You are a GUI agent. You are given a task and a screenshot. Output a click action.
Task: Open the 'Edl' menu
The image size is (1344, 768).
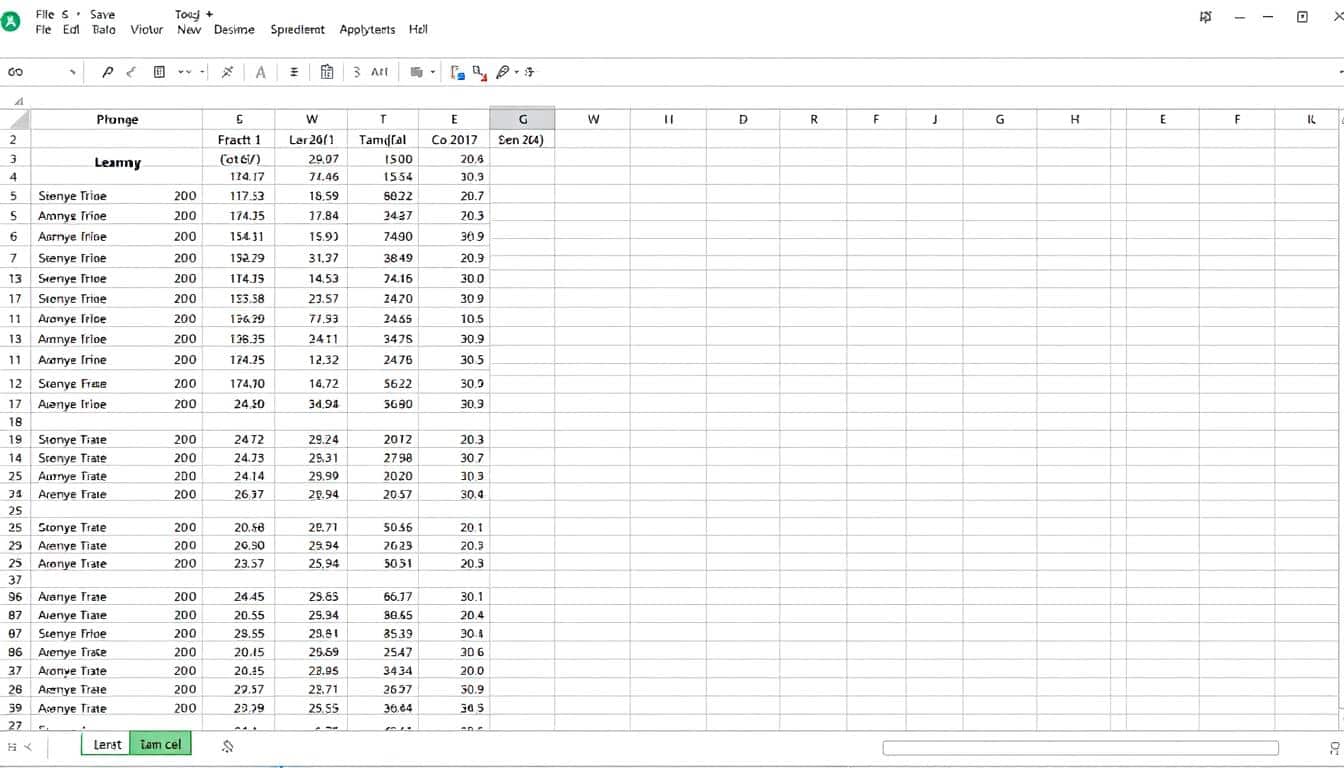point(71,30)
